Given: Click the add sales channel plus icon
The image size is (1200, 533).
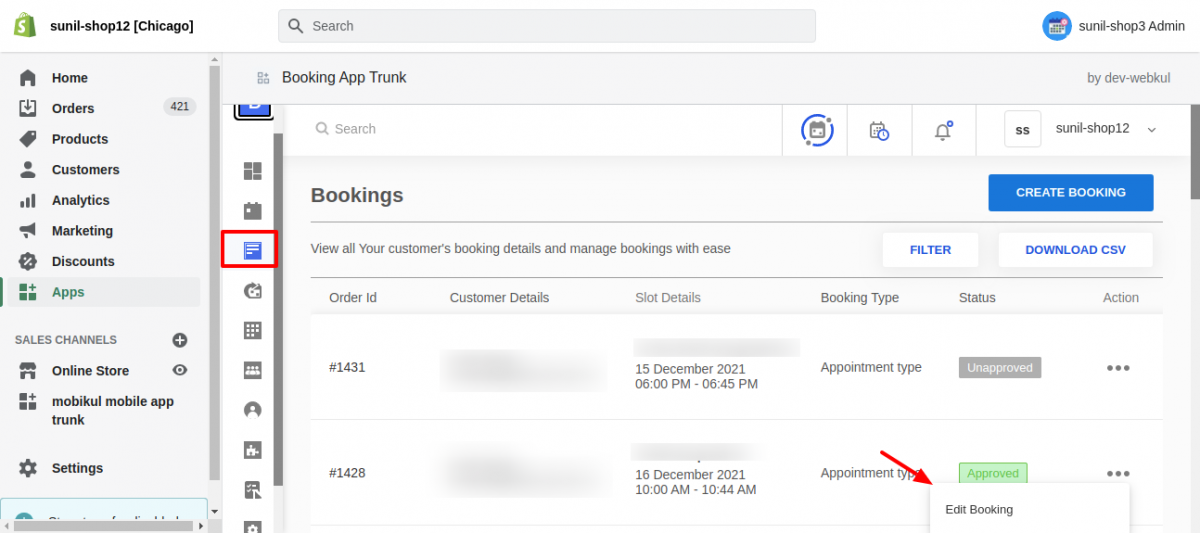Looking at the screenshot, I should click(180, 340).
